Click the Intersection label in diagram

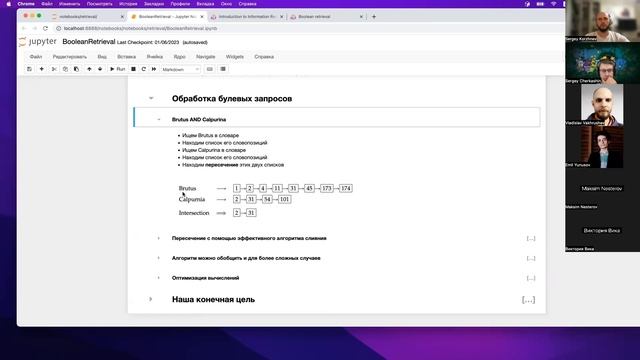194,213
